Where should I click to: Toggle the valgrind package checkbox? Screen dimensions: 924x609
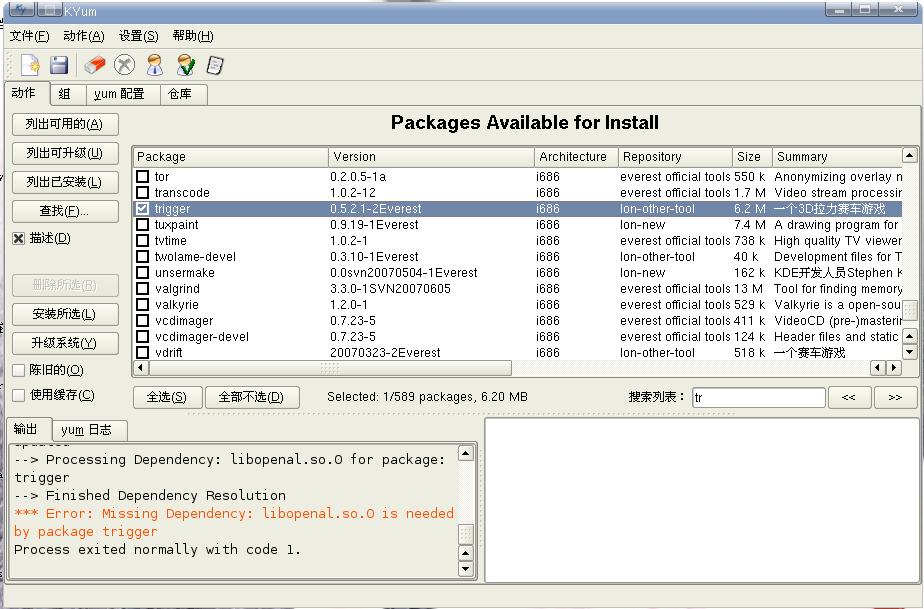[x=143, y=288]
